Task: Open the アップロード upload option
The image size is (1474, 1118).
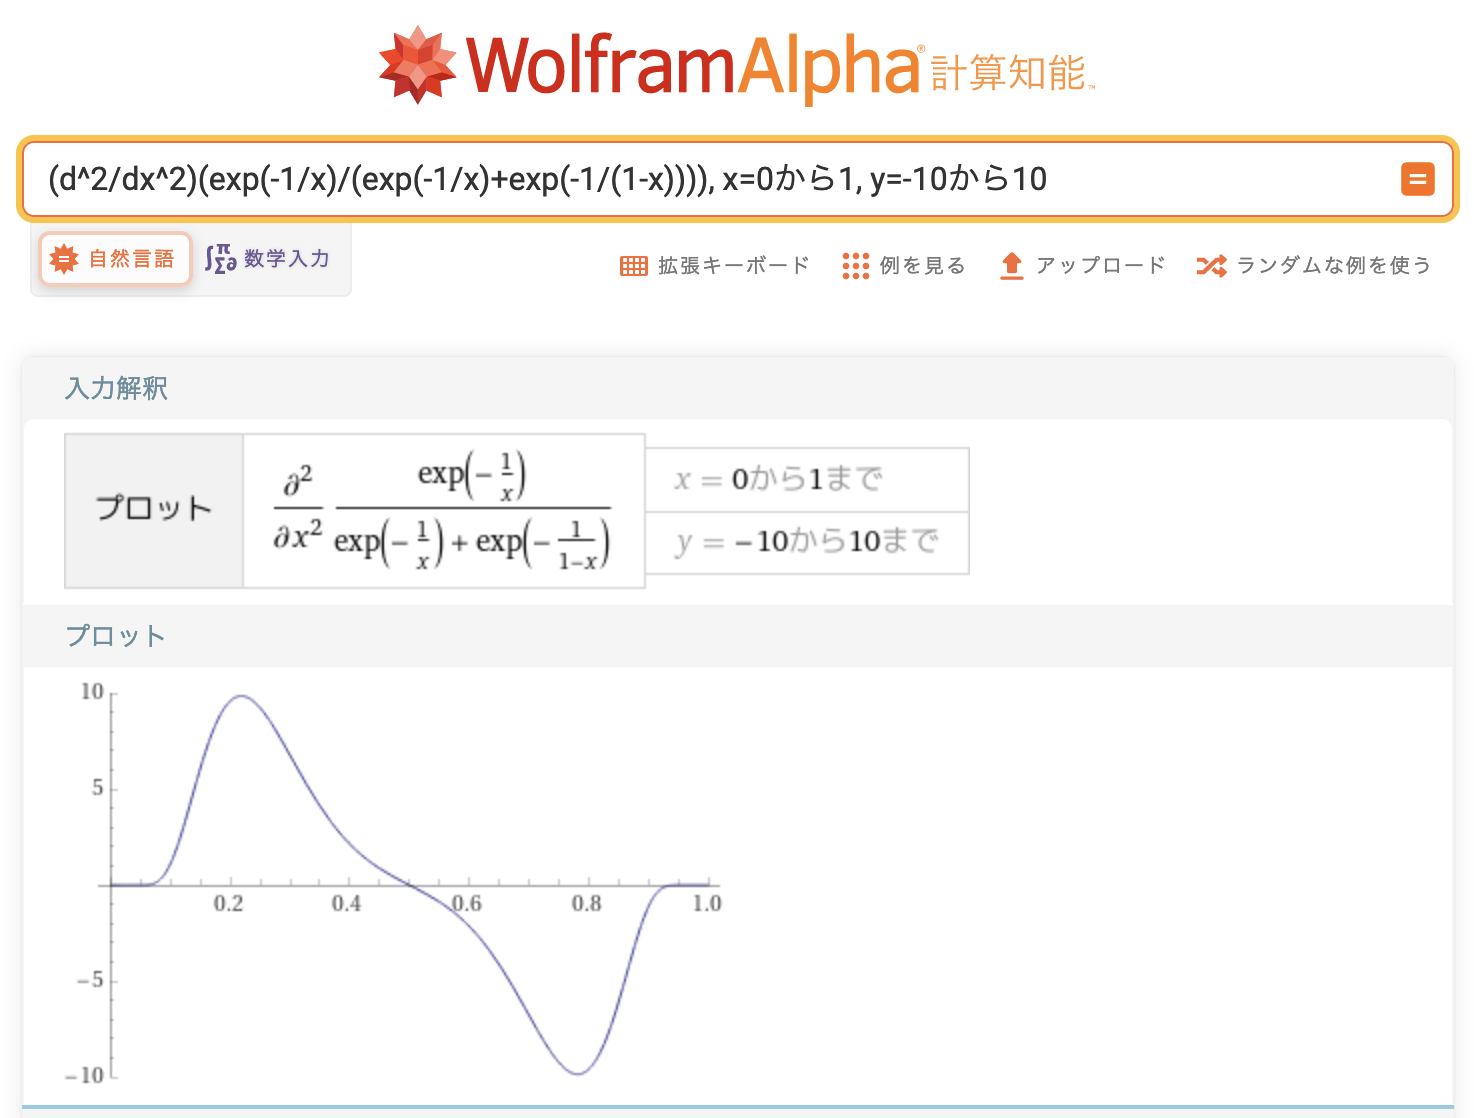Action: [1082, 266]
